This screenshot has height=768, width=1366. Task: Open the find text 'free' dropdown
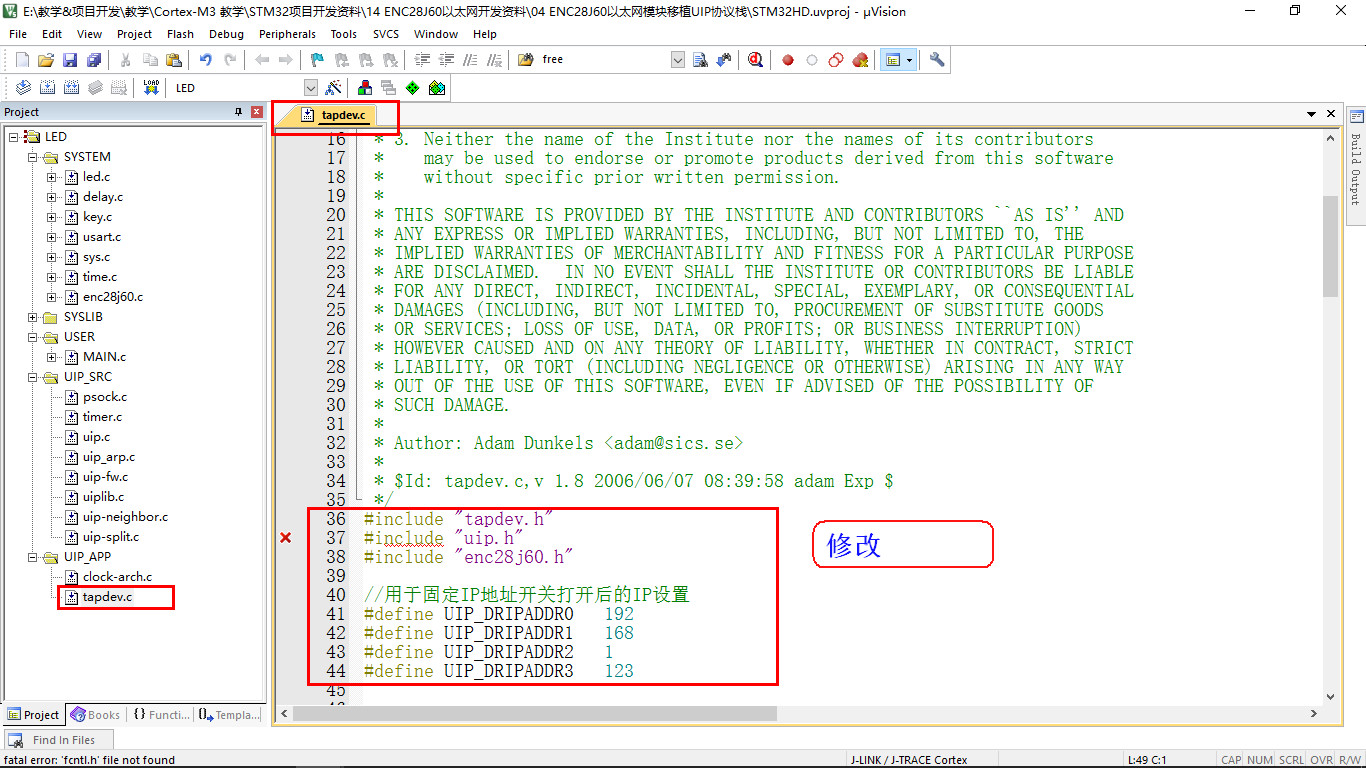677,60
